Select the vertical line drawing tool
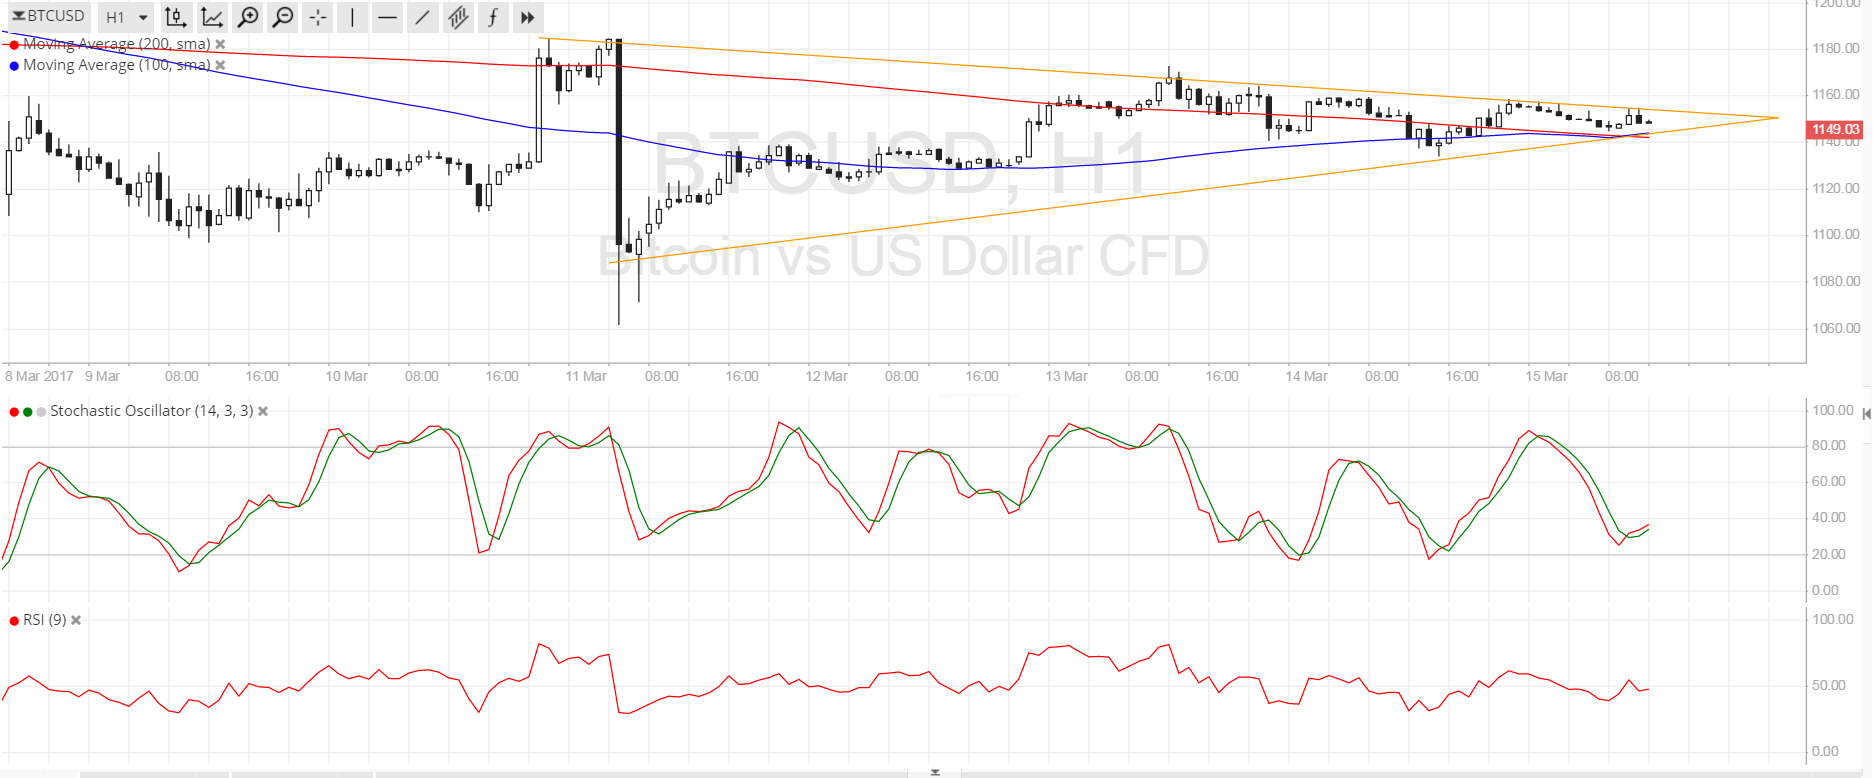The image size is (1873, 778). point(352,17)
